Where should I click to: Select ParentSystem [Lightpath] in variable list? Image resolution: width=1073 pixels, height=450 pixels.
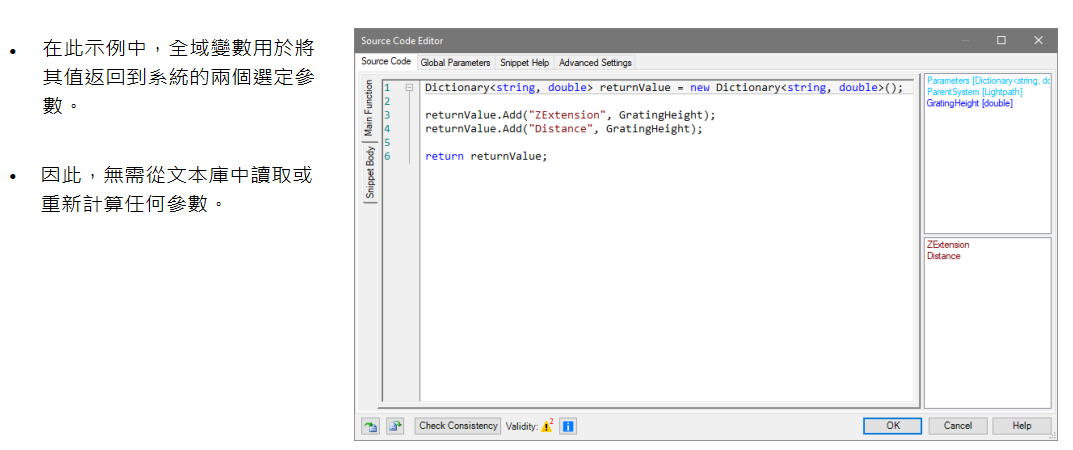pos(974,92)
